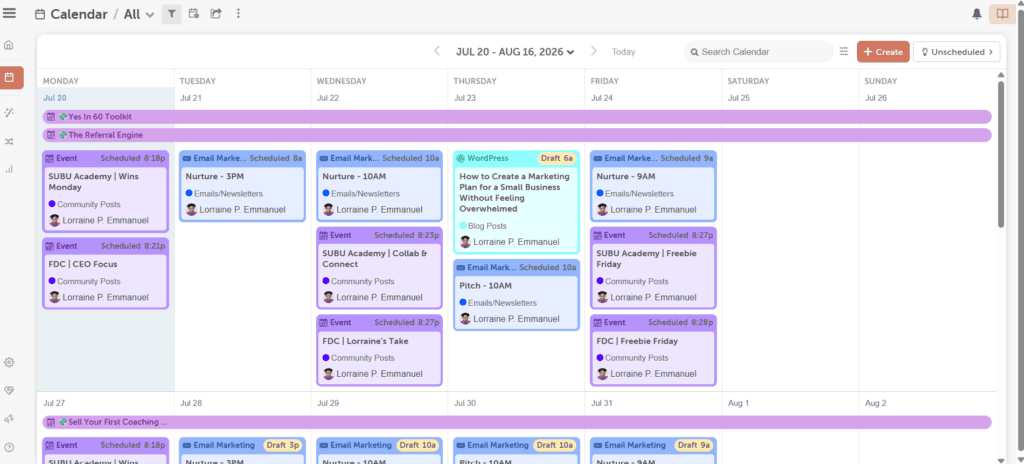Click the Draft 9a badge on Jul 31 email
This screenshot has height=464, width=1024.
(694, 445)
